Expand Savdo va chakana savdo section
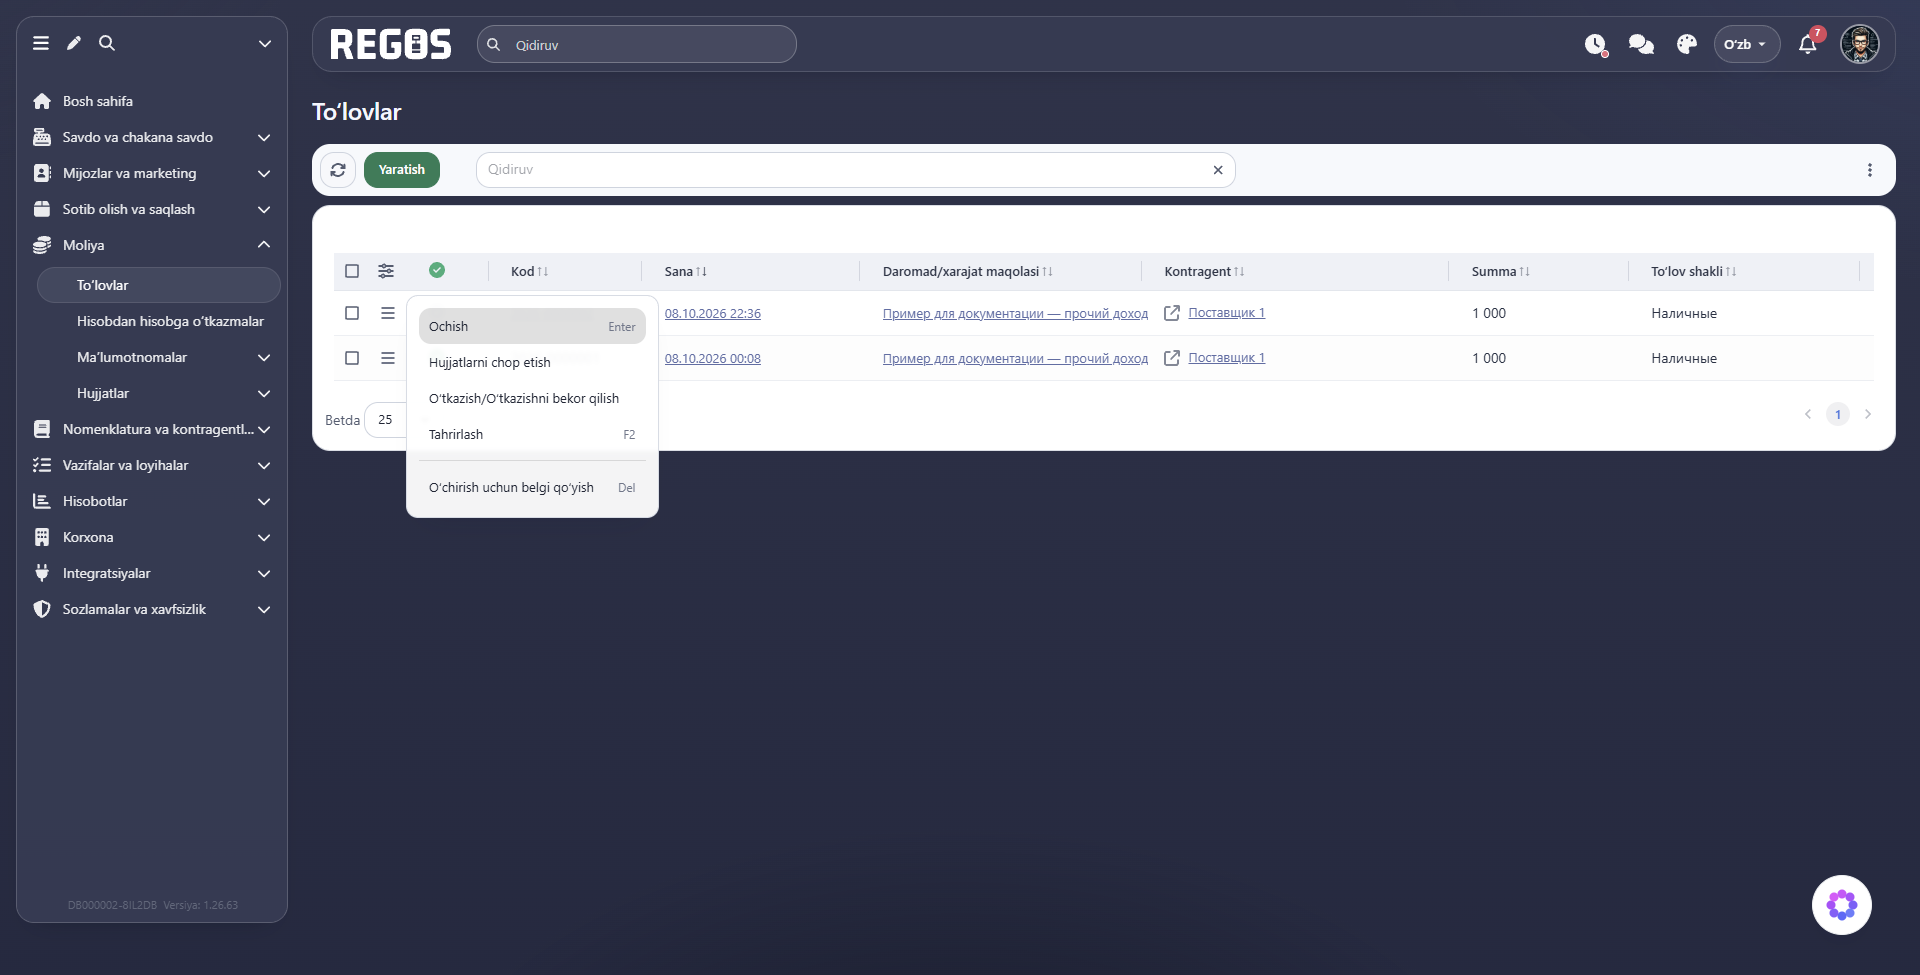1920x975 pixels. (x=152, y=137)
